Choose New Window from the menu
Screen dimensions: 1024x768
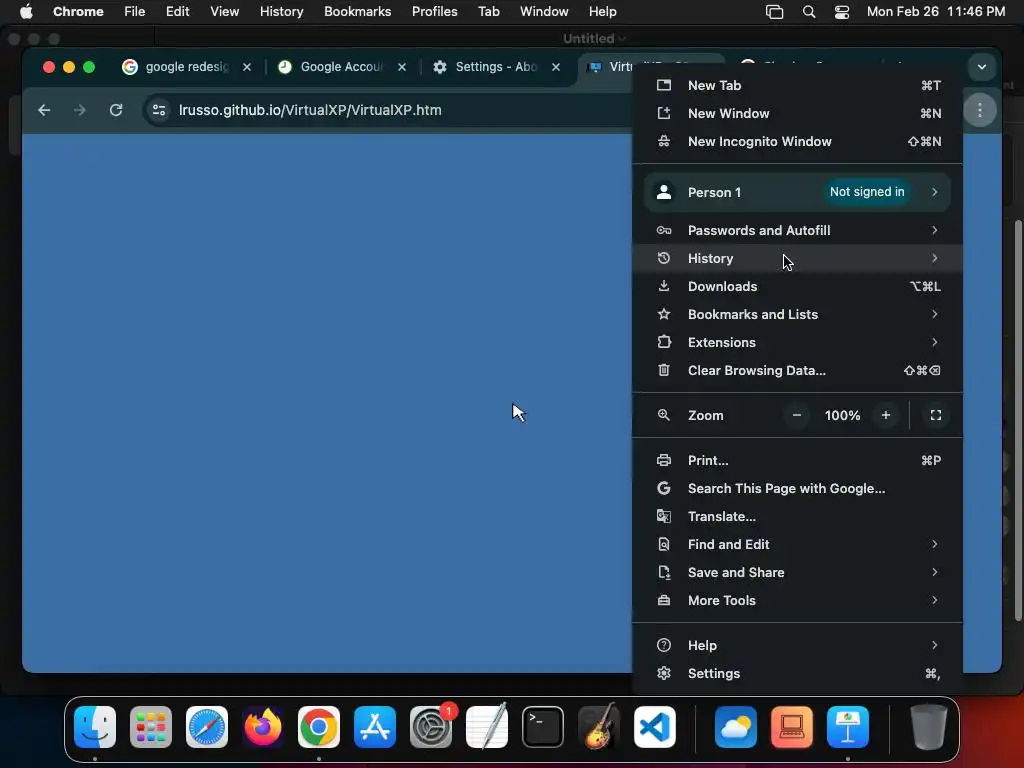[797, 114]
